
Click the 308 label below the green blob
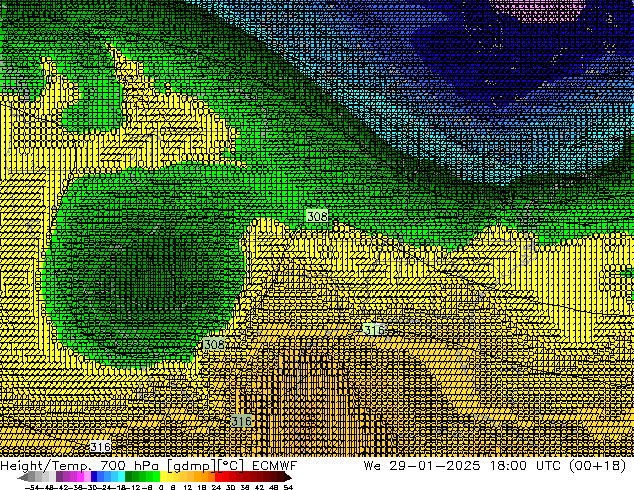tap(214, 344)
